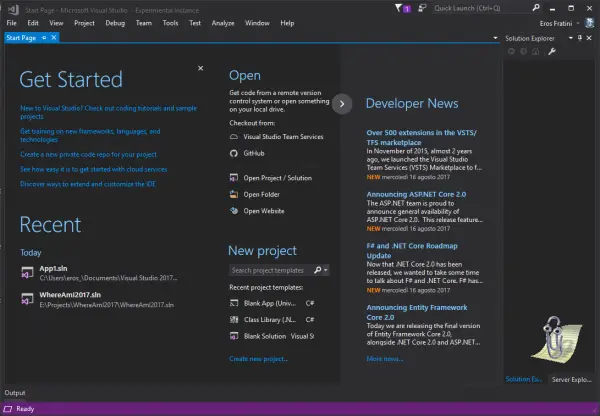Click the GitHub octocat icon
Screen dimensions: 600x416
234,153
